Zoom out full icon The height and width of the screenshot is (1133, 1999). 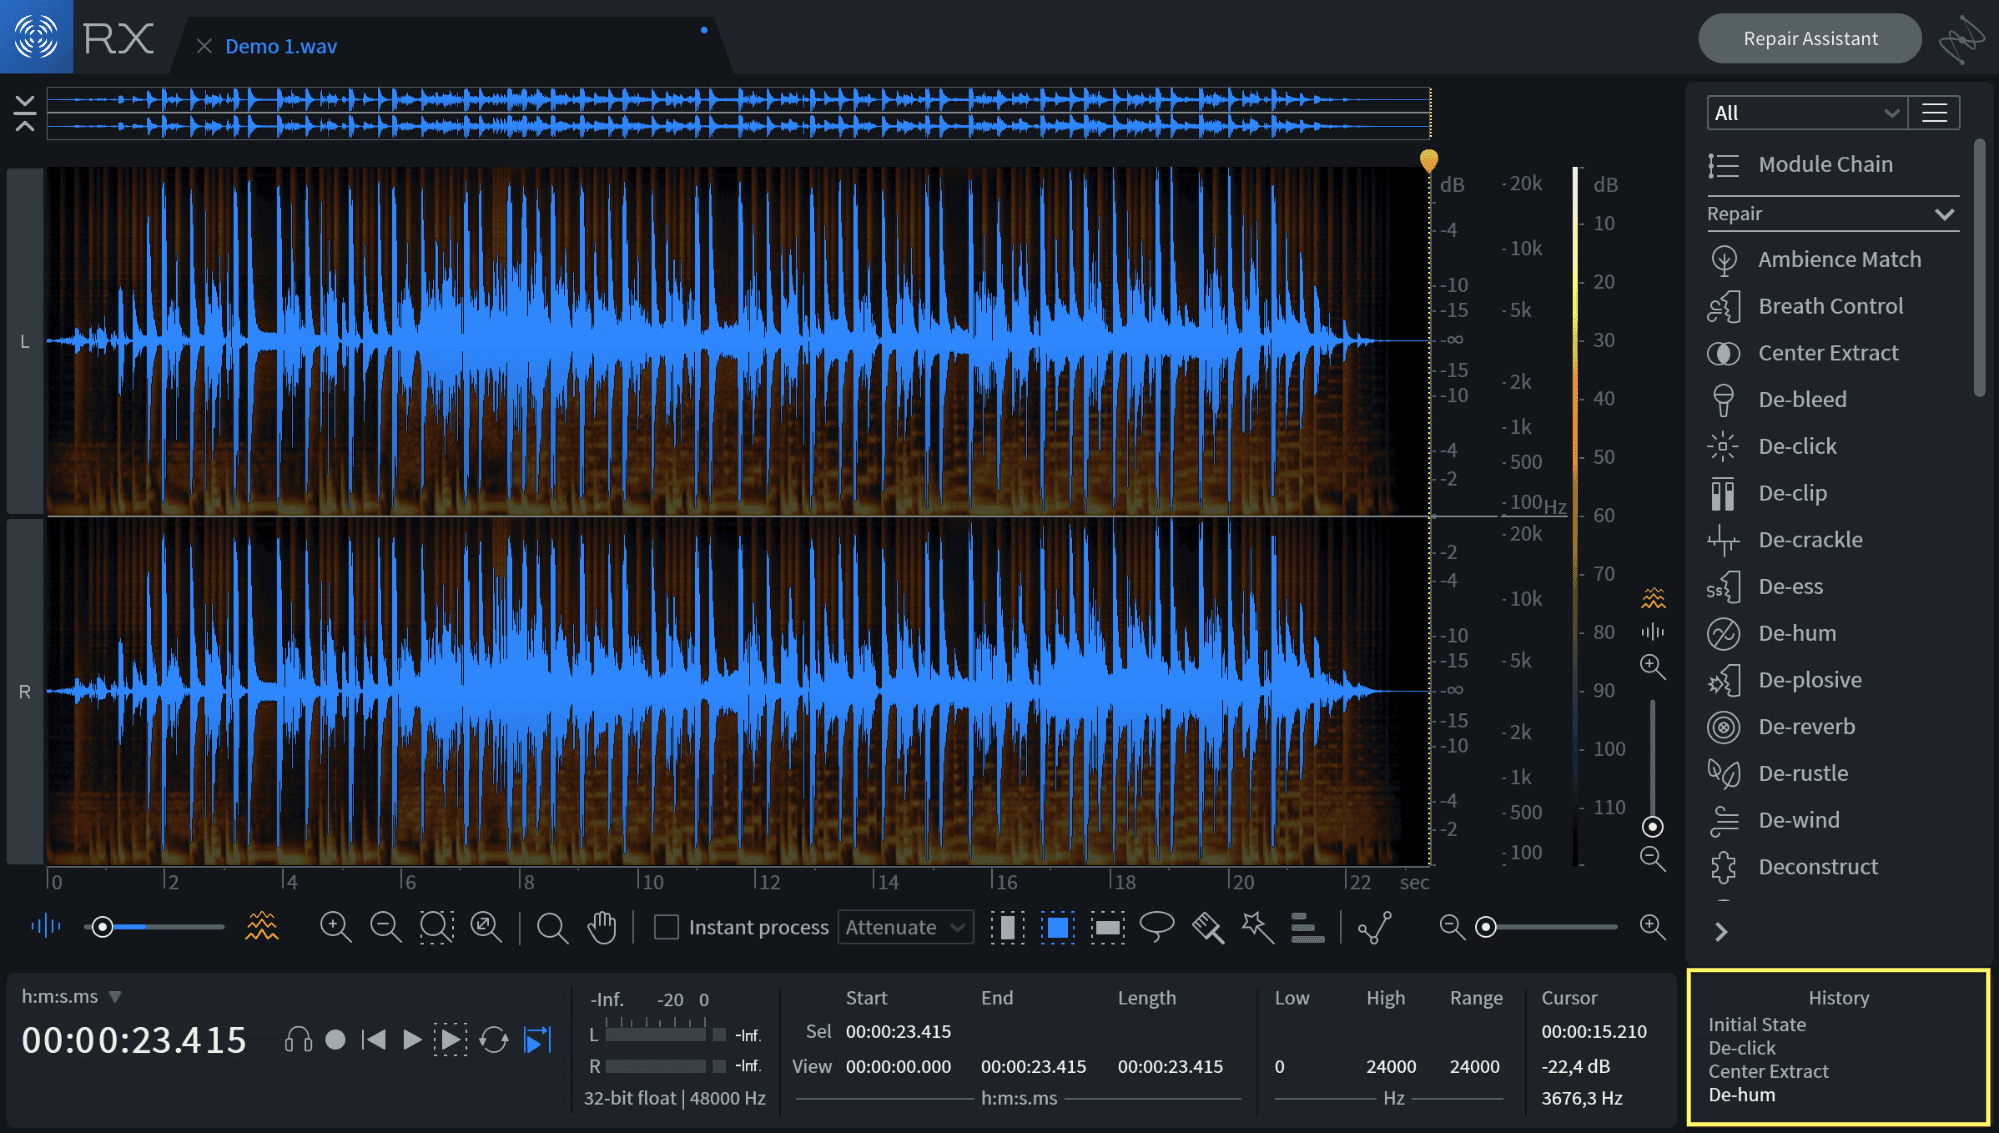[486, 927]
